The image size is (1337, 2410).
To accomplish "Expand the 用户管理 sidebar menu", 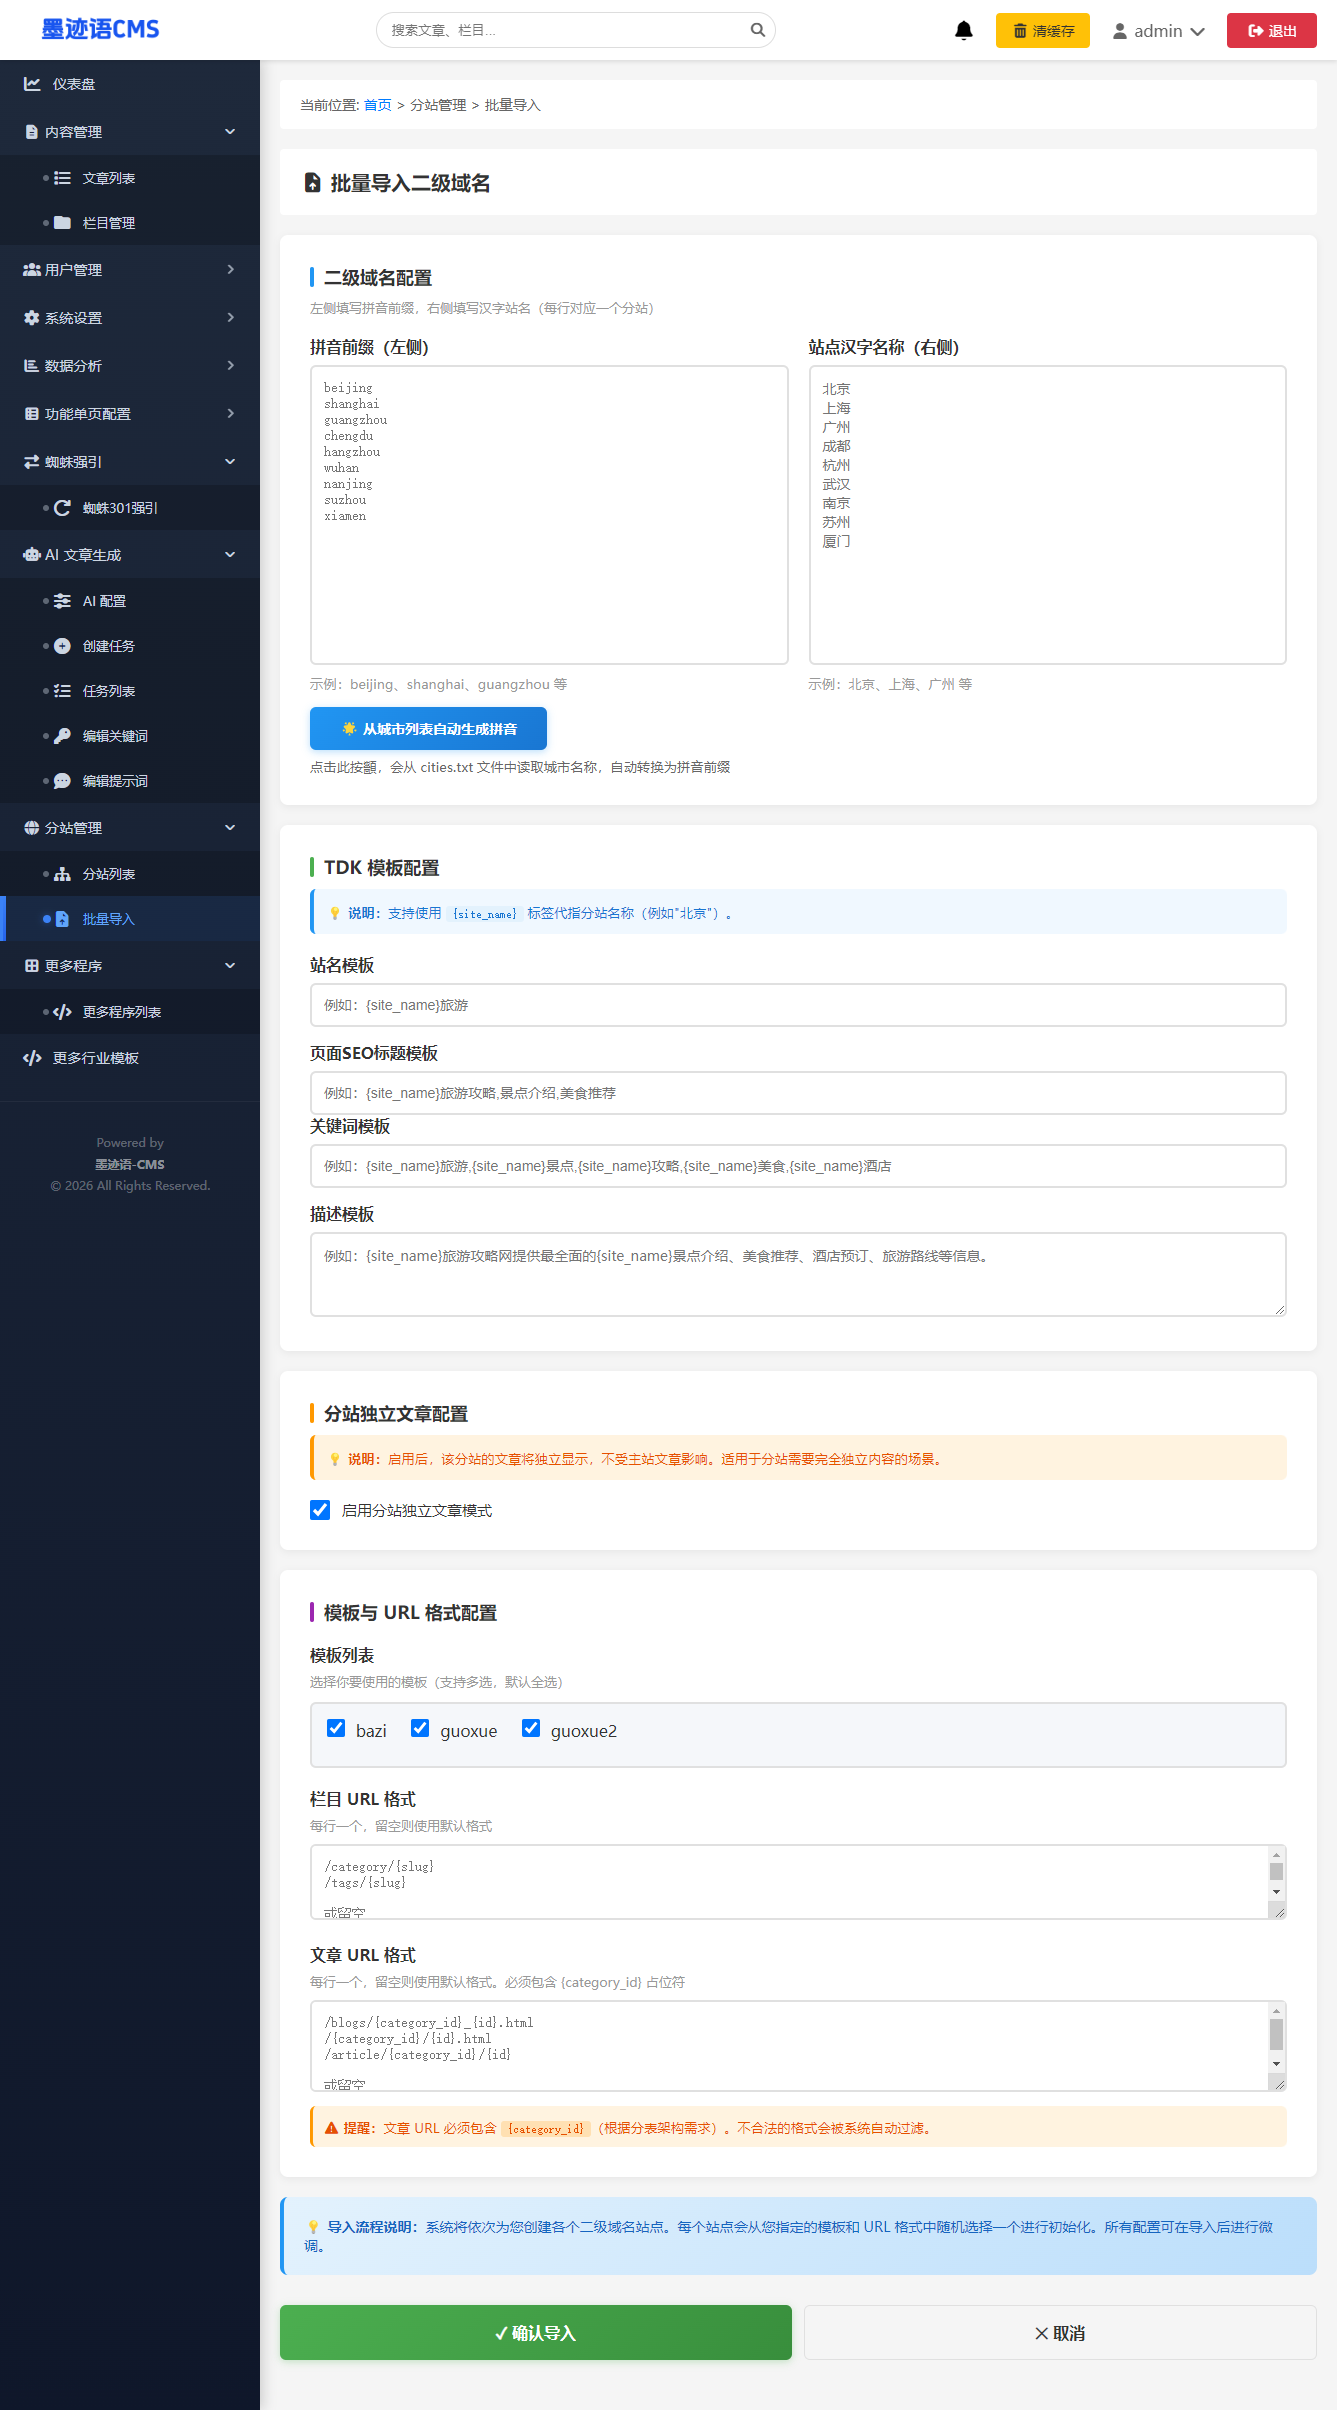I will [130, 270].
